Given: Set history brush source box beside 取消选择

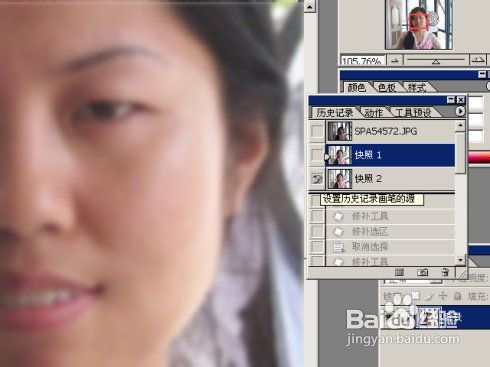Looking at the screenshot, I should [317, 247].
